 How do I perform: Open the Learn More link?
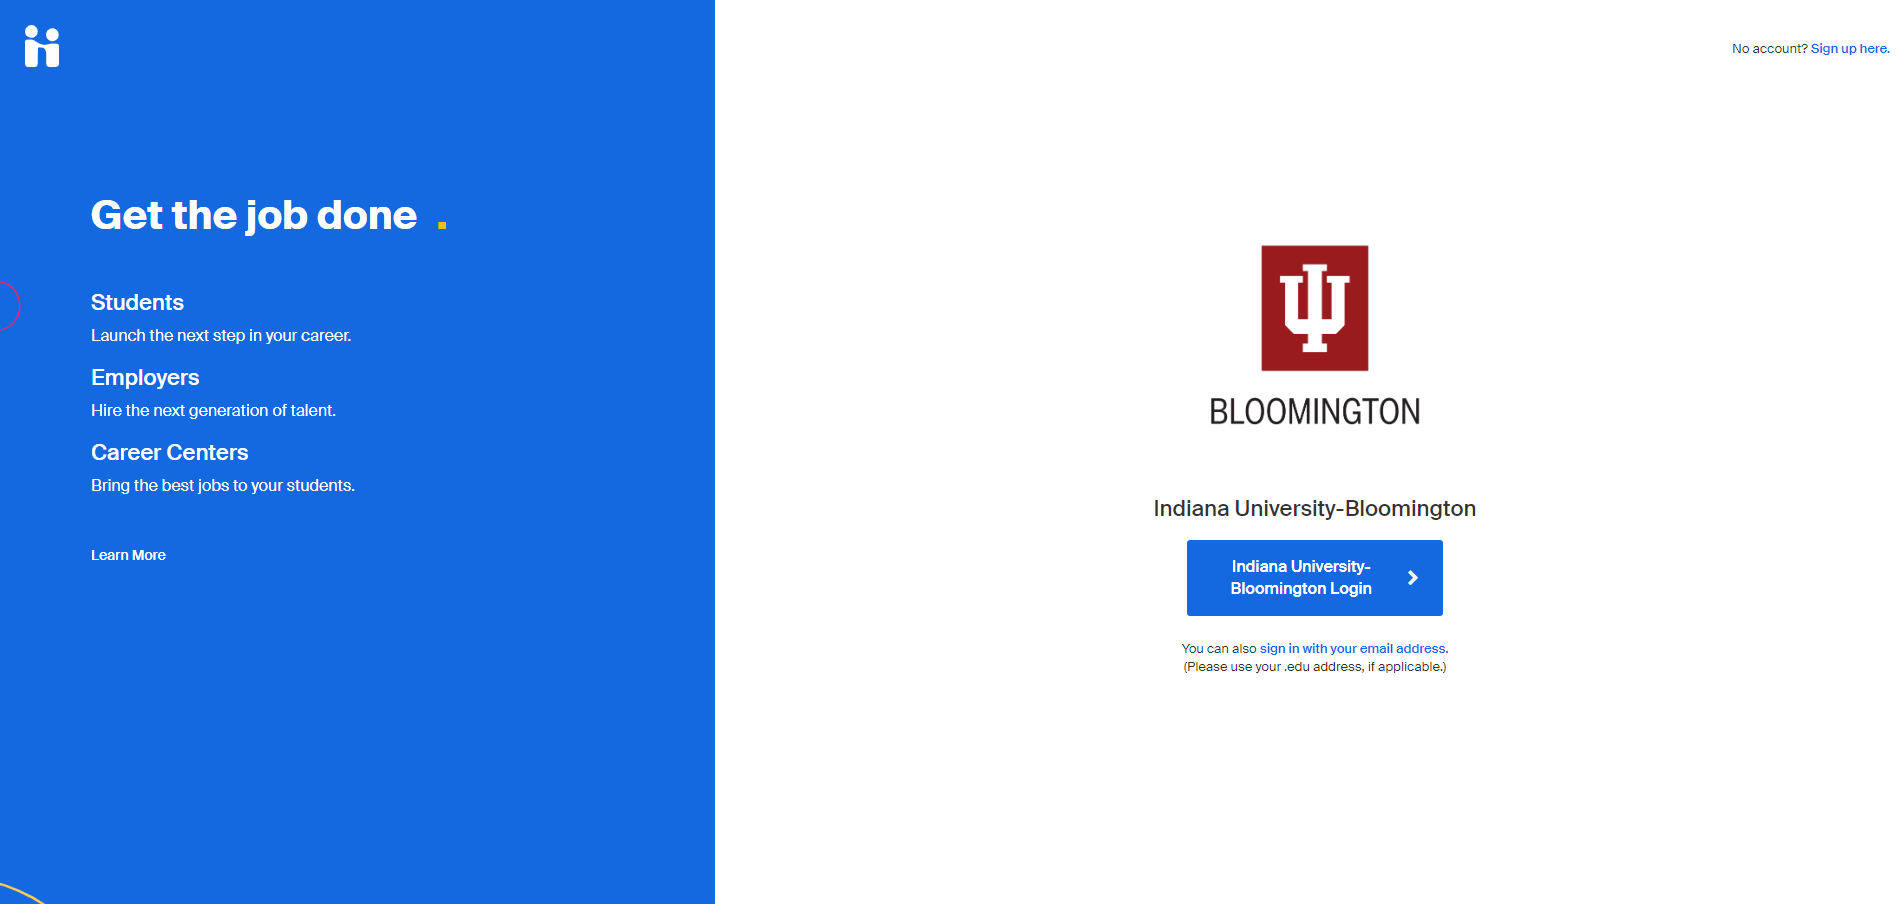coord(128,555)
